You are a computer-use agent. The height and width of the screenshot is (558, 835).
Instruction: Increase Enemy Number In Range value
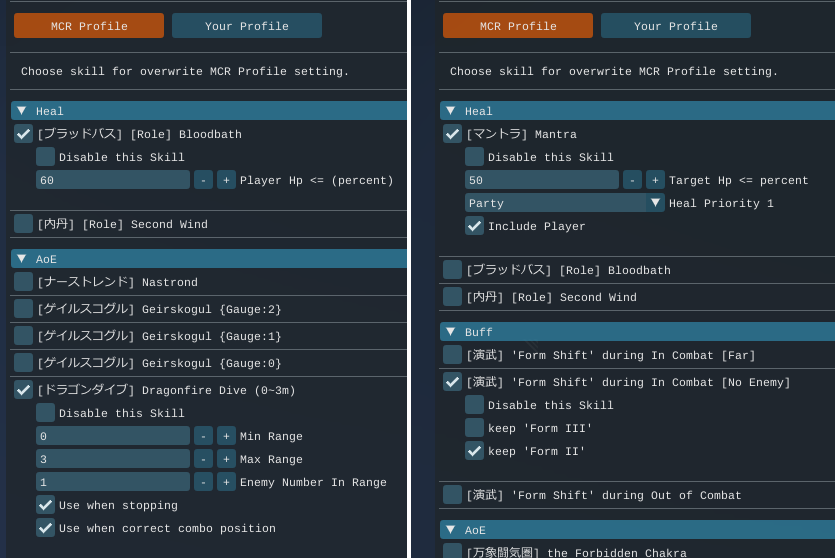click(226, 482)
